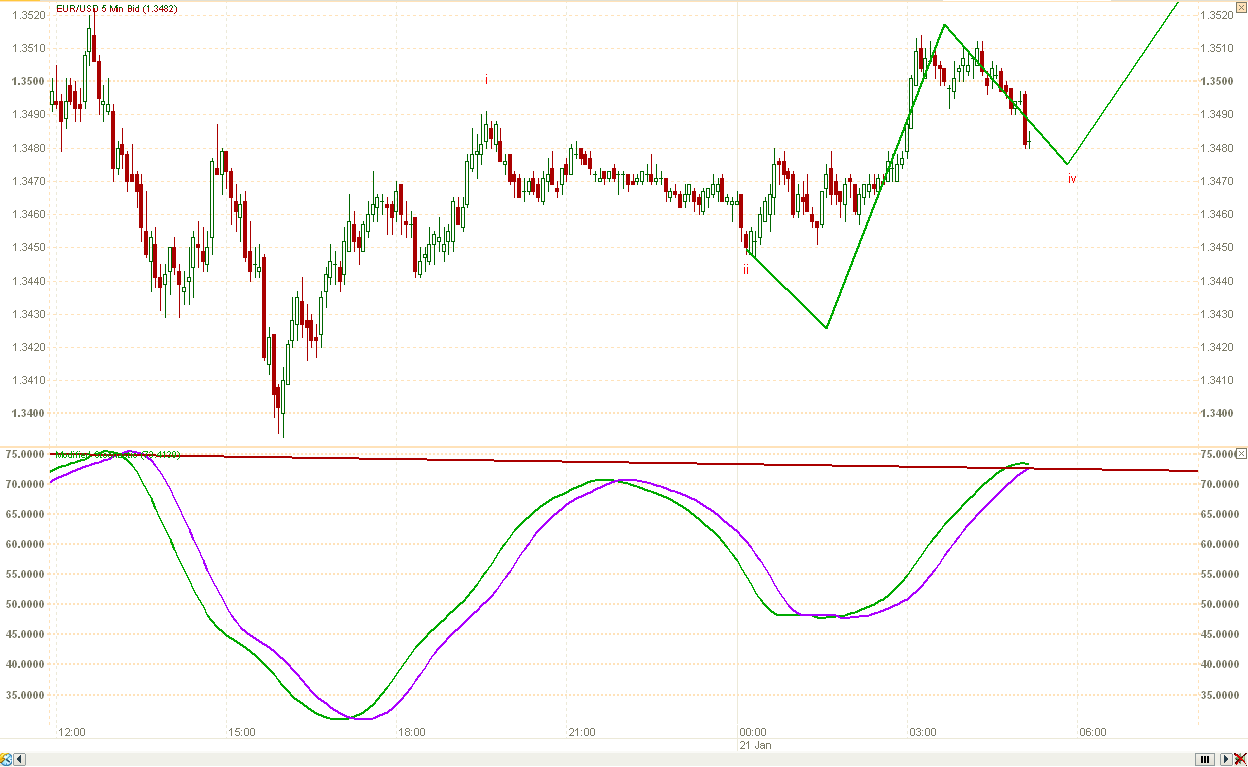Close the Modified Stochastic indicator panel

click(1241, 454)
